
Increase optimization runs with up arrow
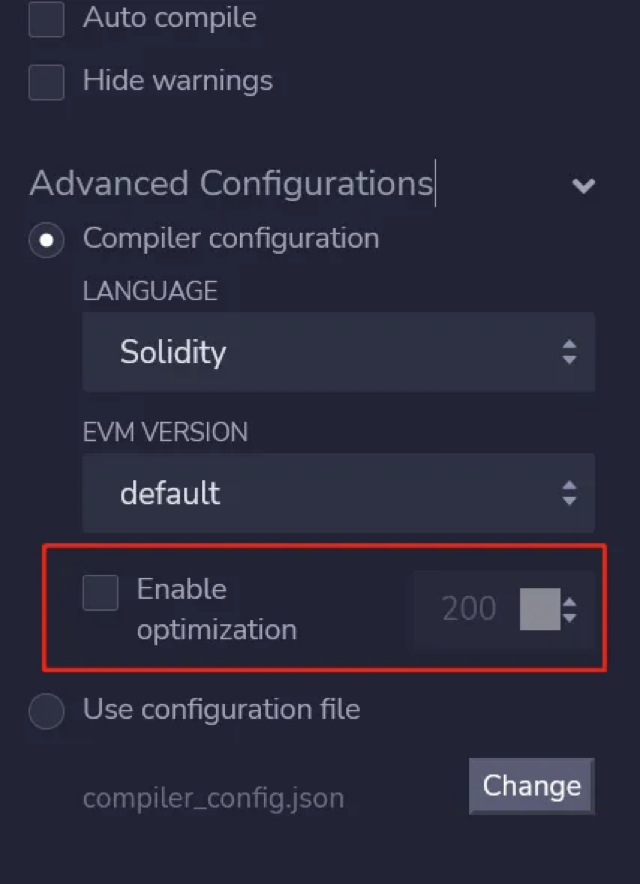(570, 602)
